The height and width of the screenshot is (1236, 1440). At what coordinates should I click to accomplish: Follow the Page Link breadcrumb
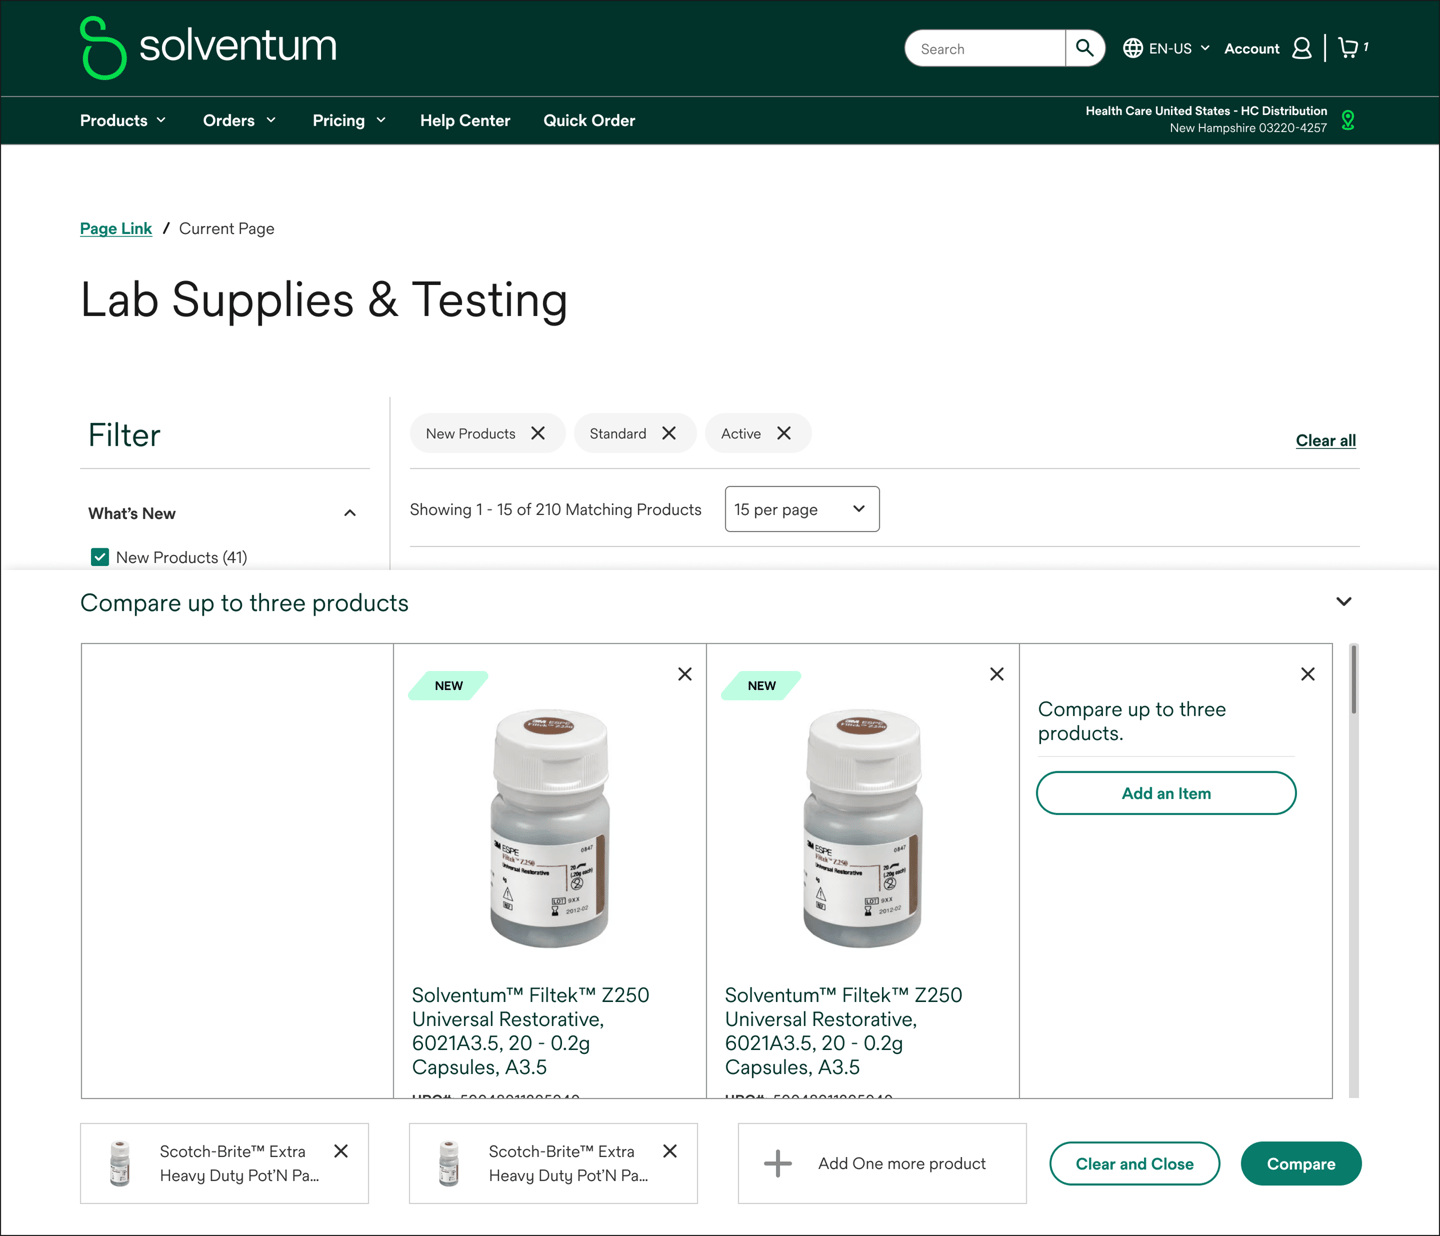tap(116, 228)
